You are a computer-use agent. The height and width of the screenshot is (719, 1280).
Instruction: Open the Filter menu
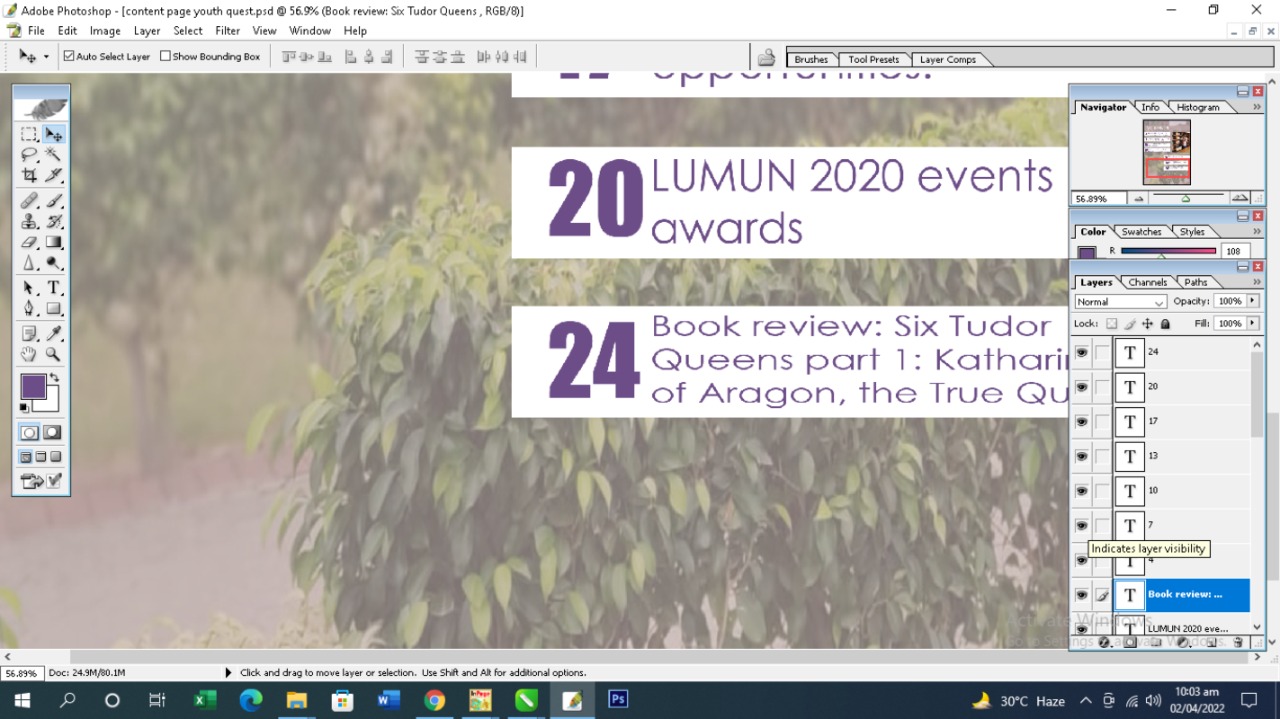pyautogui.click(x=227, y=31)
